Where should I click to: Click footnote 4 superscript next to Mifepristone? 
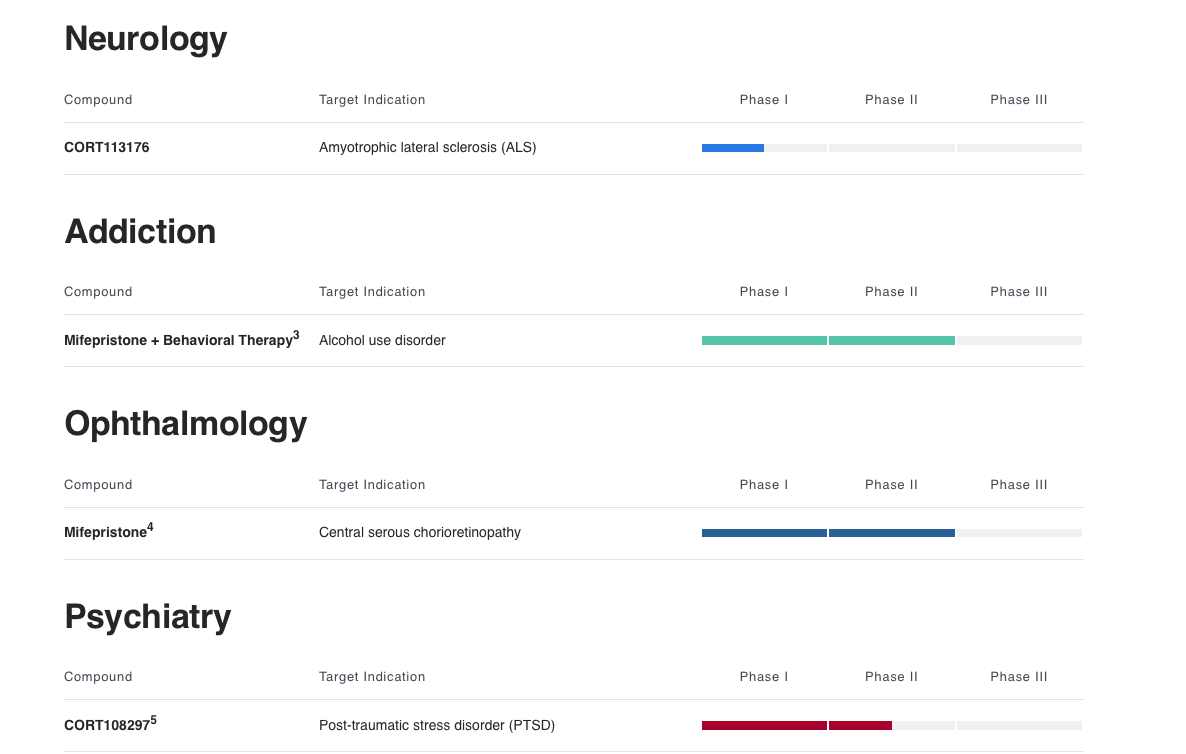pos(150,527)
